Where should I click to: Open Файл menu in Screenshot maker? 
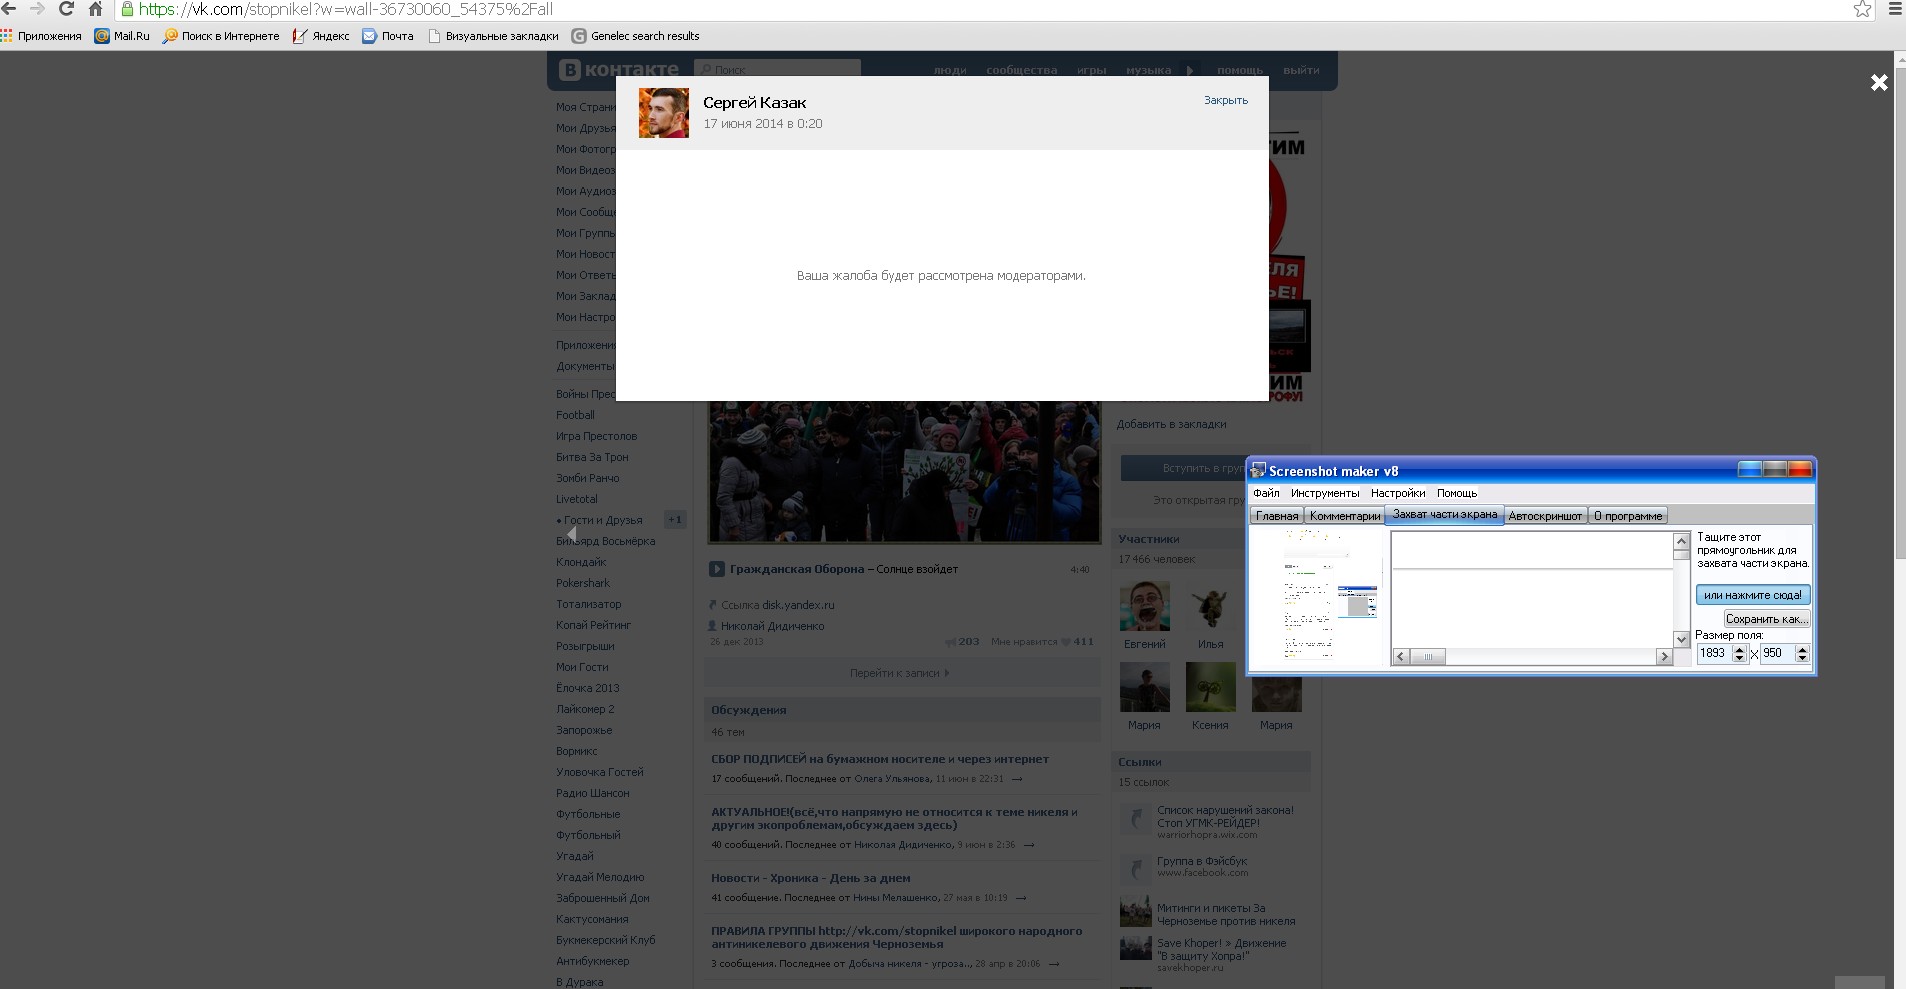click(x=1266, y=493)
